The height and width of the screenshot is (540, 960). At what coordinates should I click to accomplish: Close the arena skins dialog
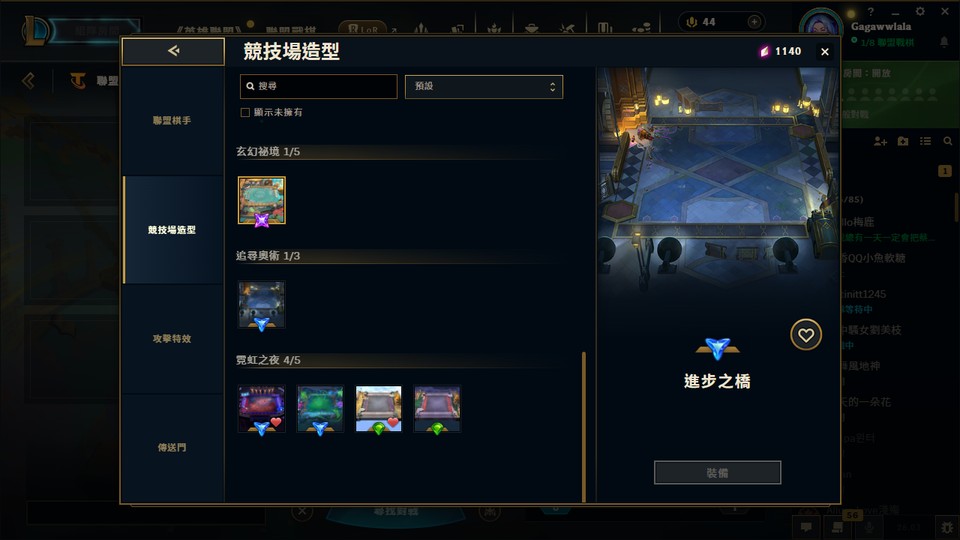coord(825,52)
